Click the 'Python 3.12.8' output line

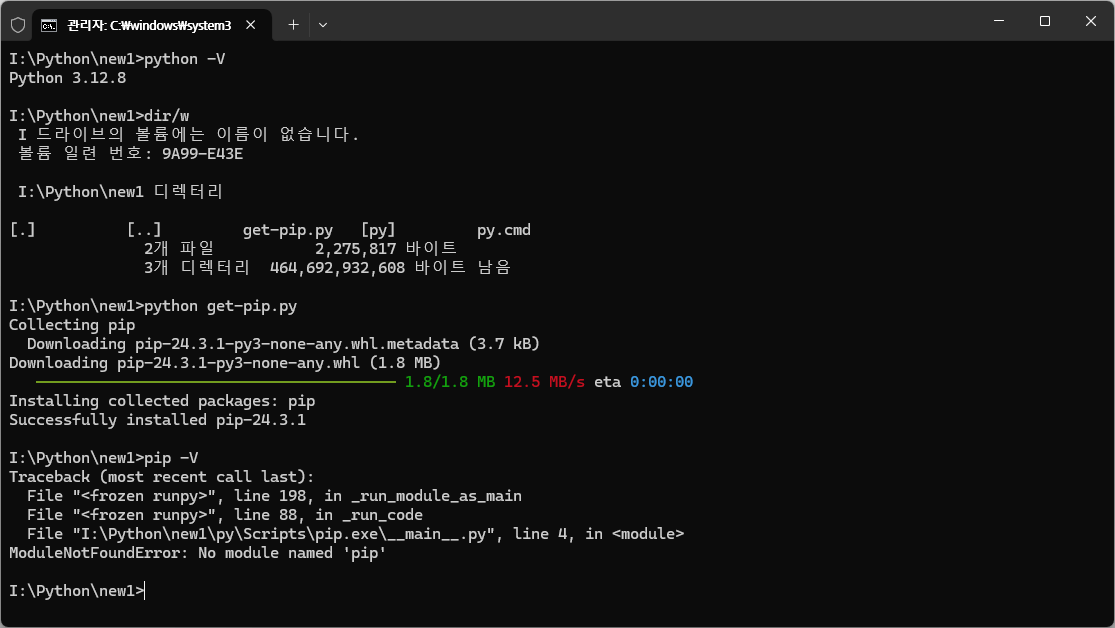pyautogui.click(x=68, y=78)
